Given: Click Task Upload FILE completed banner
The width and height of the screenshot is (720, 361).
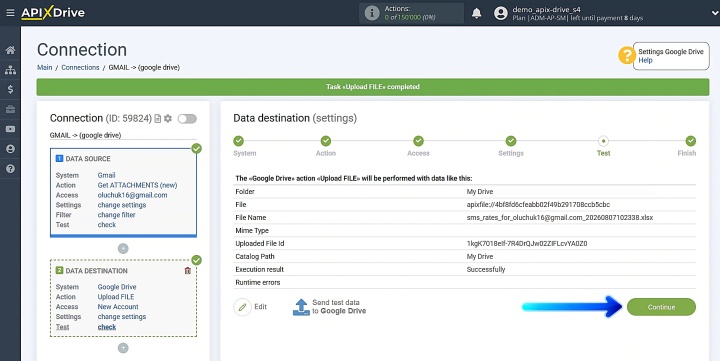Looking at the screenshot, I should (373, 87).
